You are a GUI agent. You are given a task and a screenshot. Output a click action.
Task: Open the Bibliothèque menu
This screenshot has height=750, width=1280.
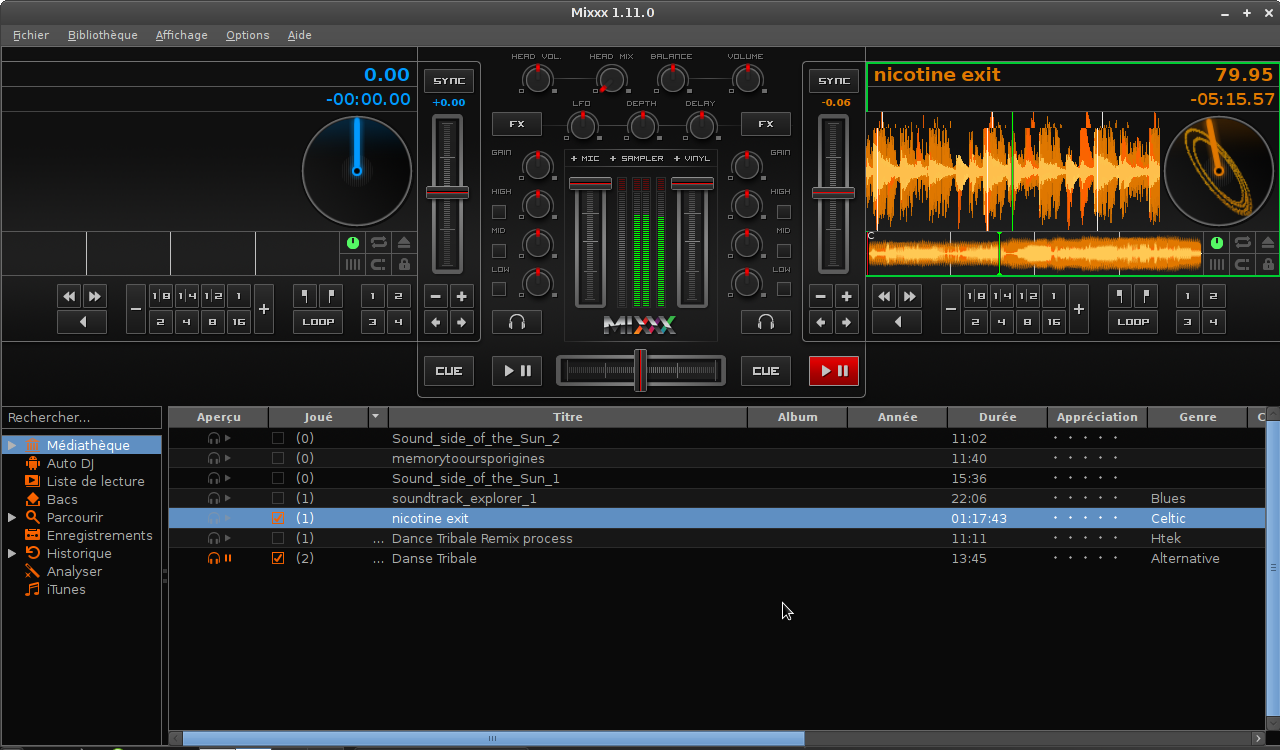click(x=102, y=35)
